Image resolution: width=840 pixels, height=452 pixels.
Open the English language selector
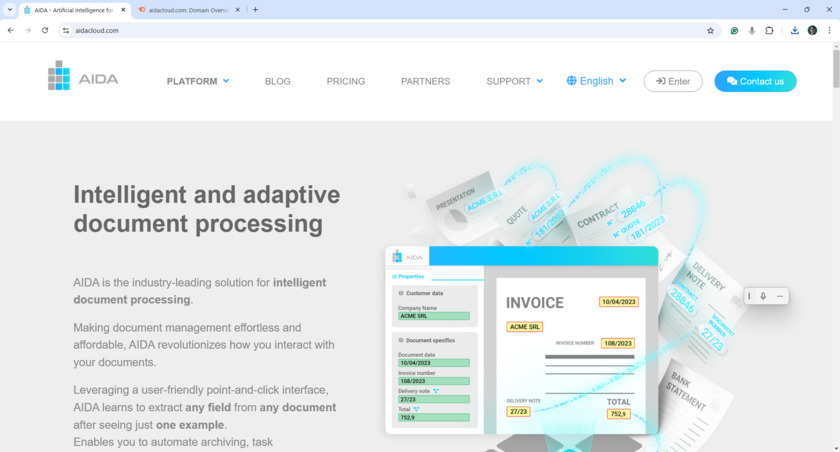click(x=596, y=81)
